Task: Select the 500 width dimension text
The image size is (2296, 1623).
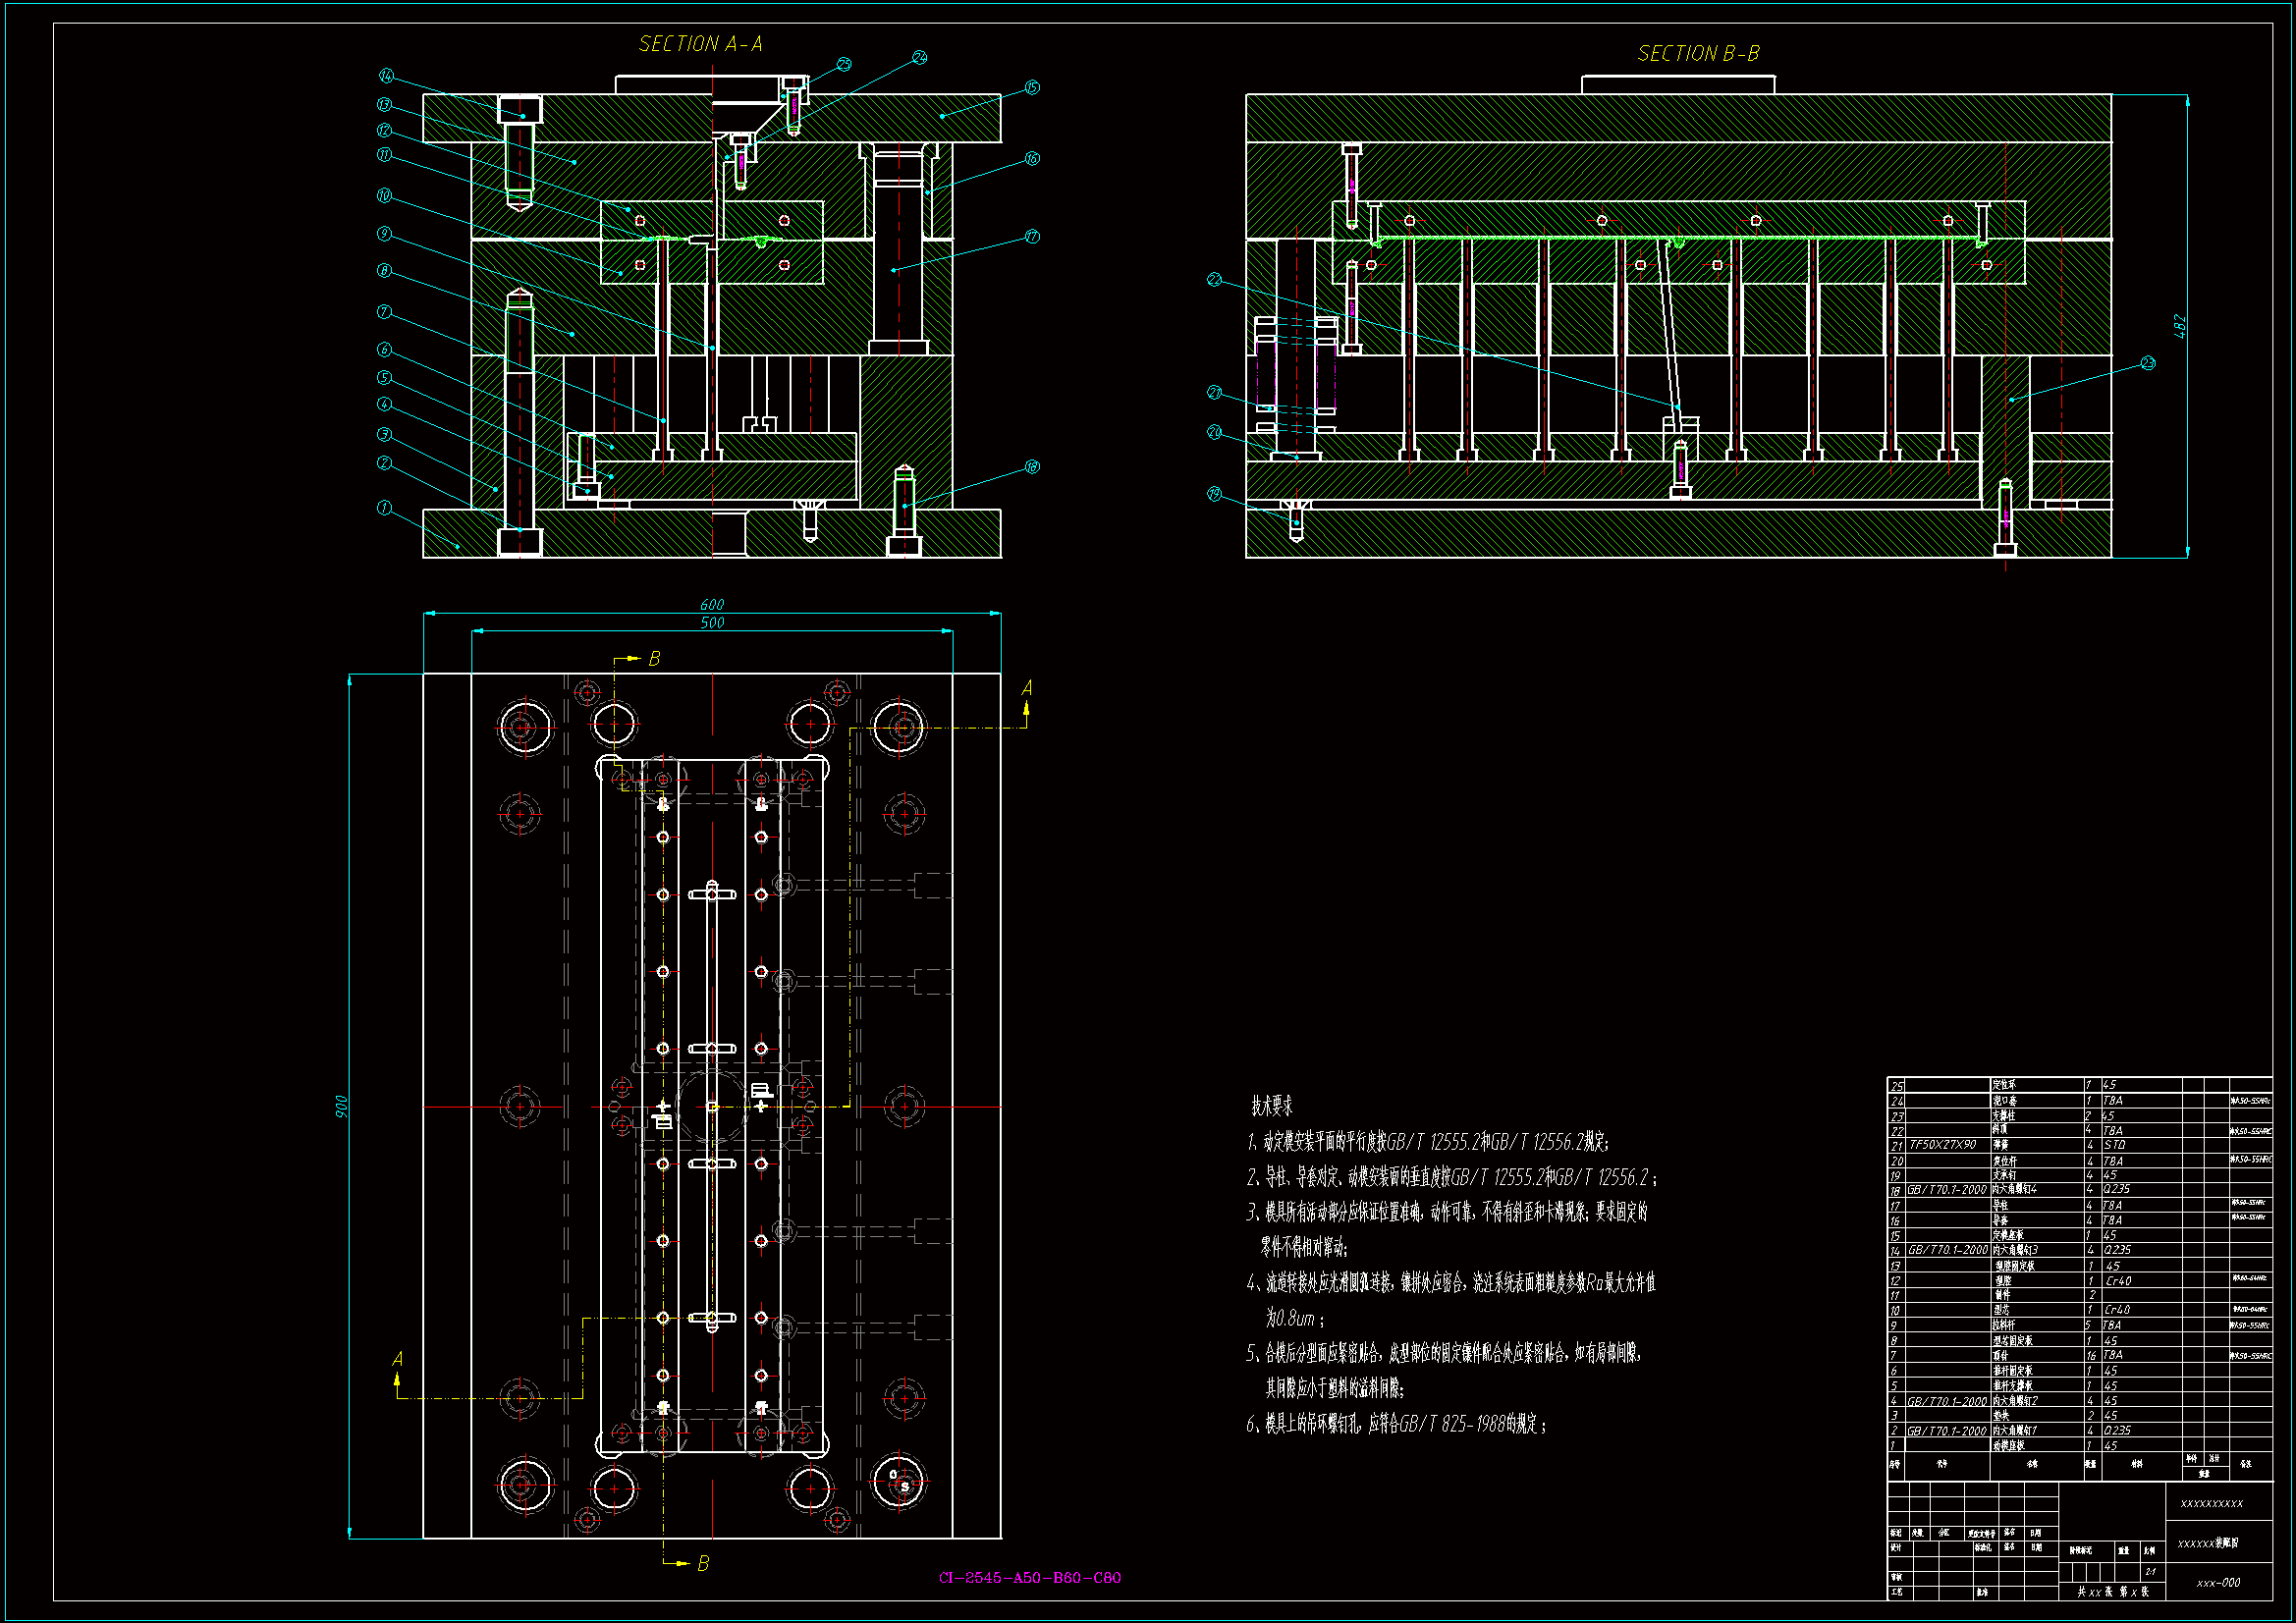Action: coord(712,623)
